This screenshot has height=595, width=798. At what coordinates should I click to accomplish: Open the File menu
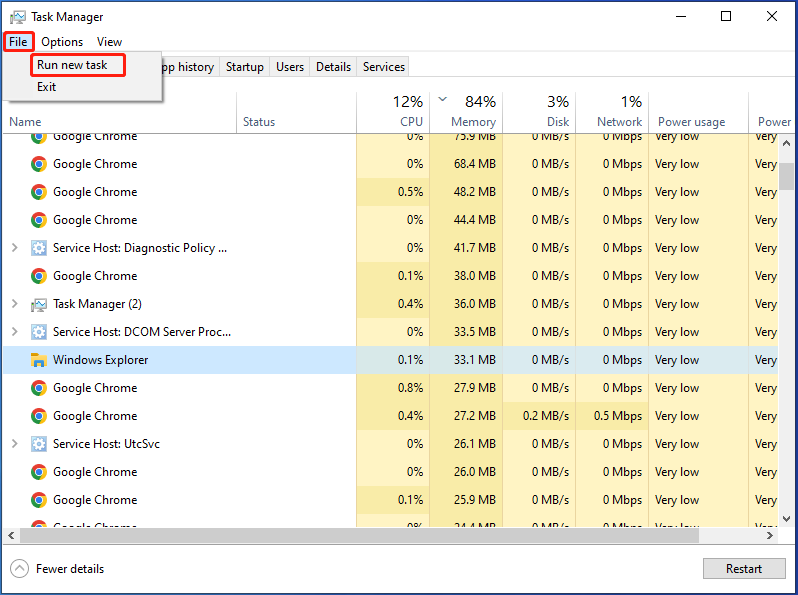click(x=18, y=42)
